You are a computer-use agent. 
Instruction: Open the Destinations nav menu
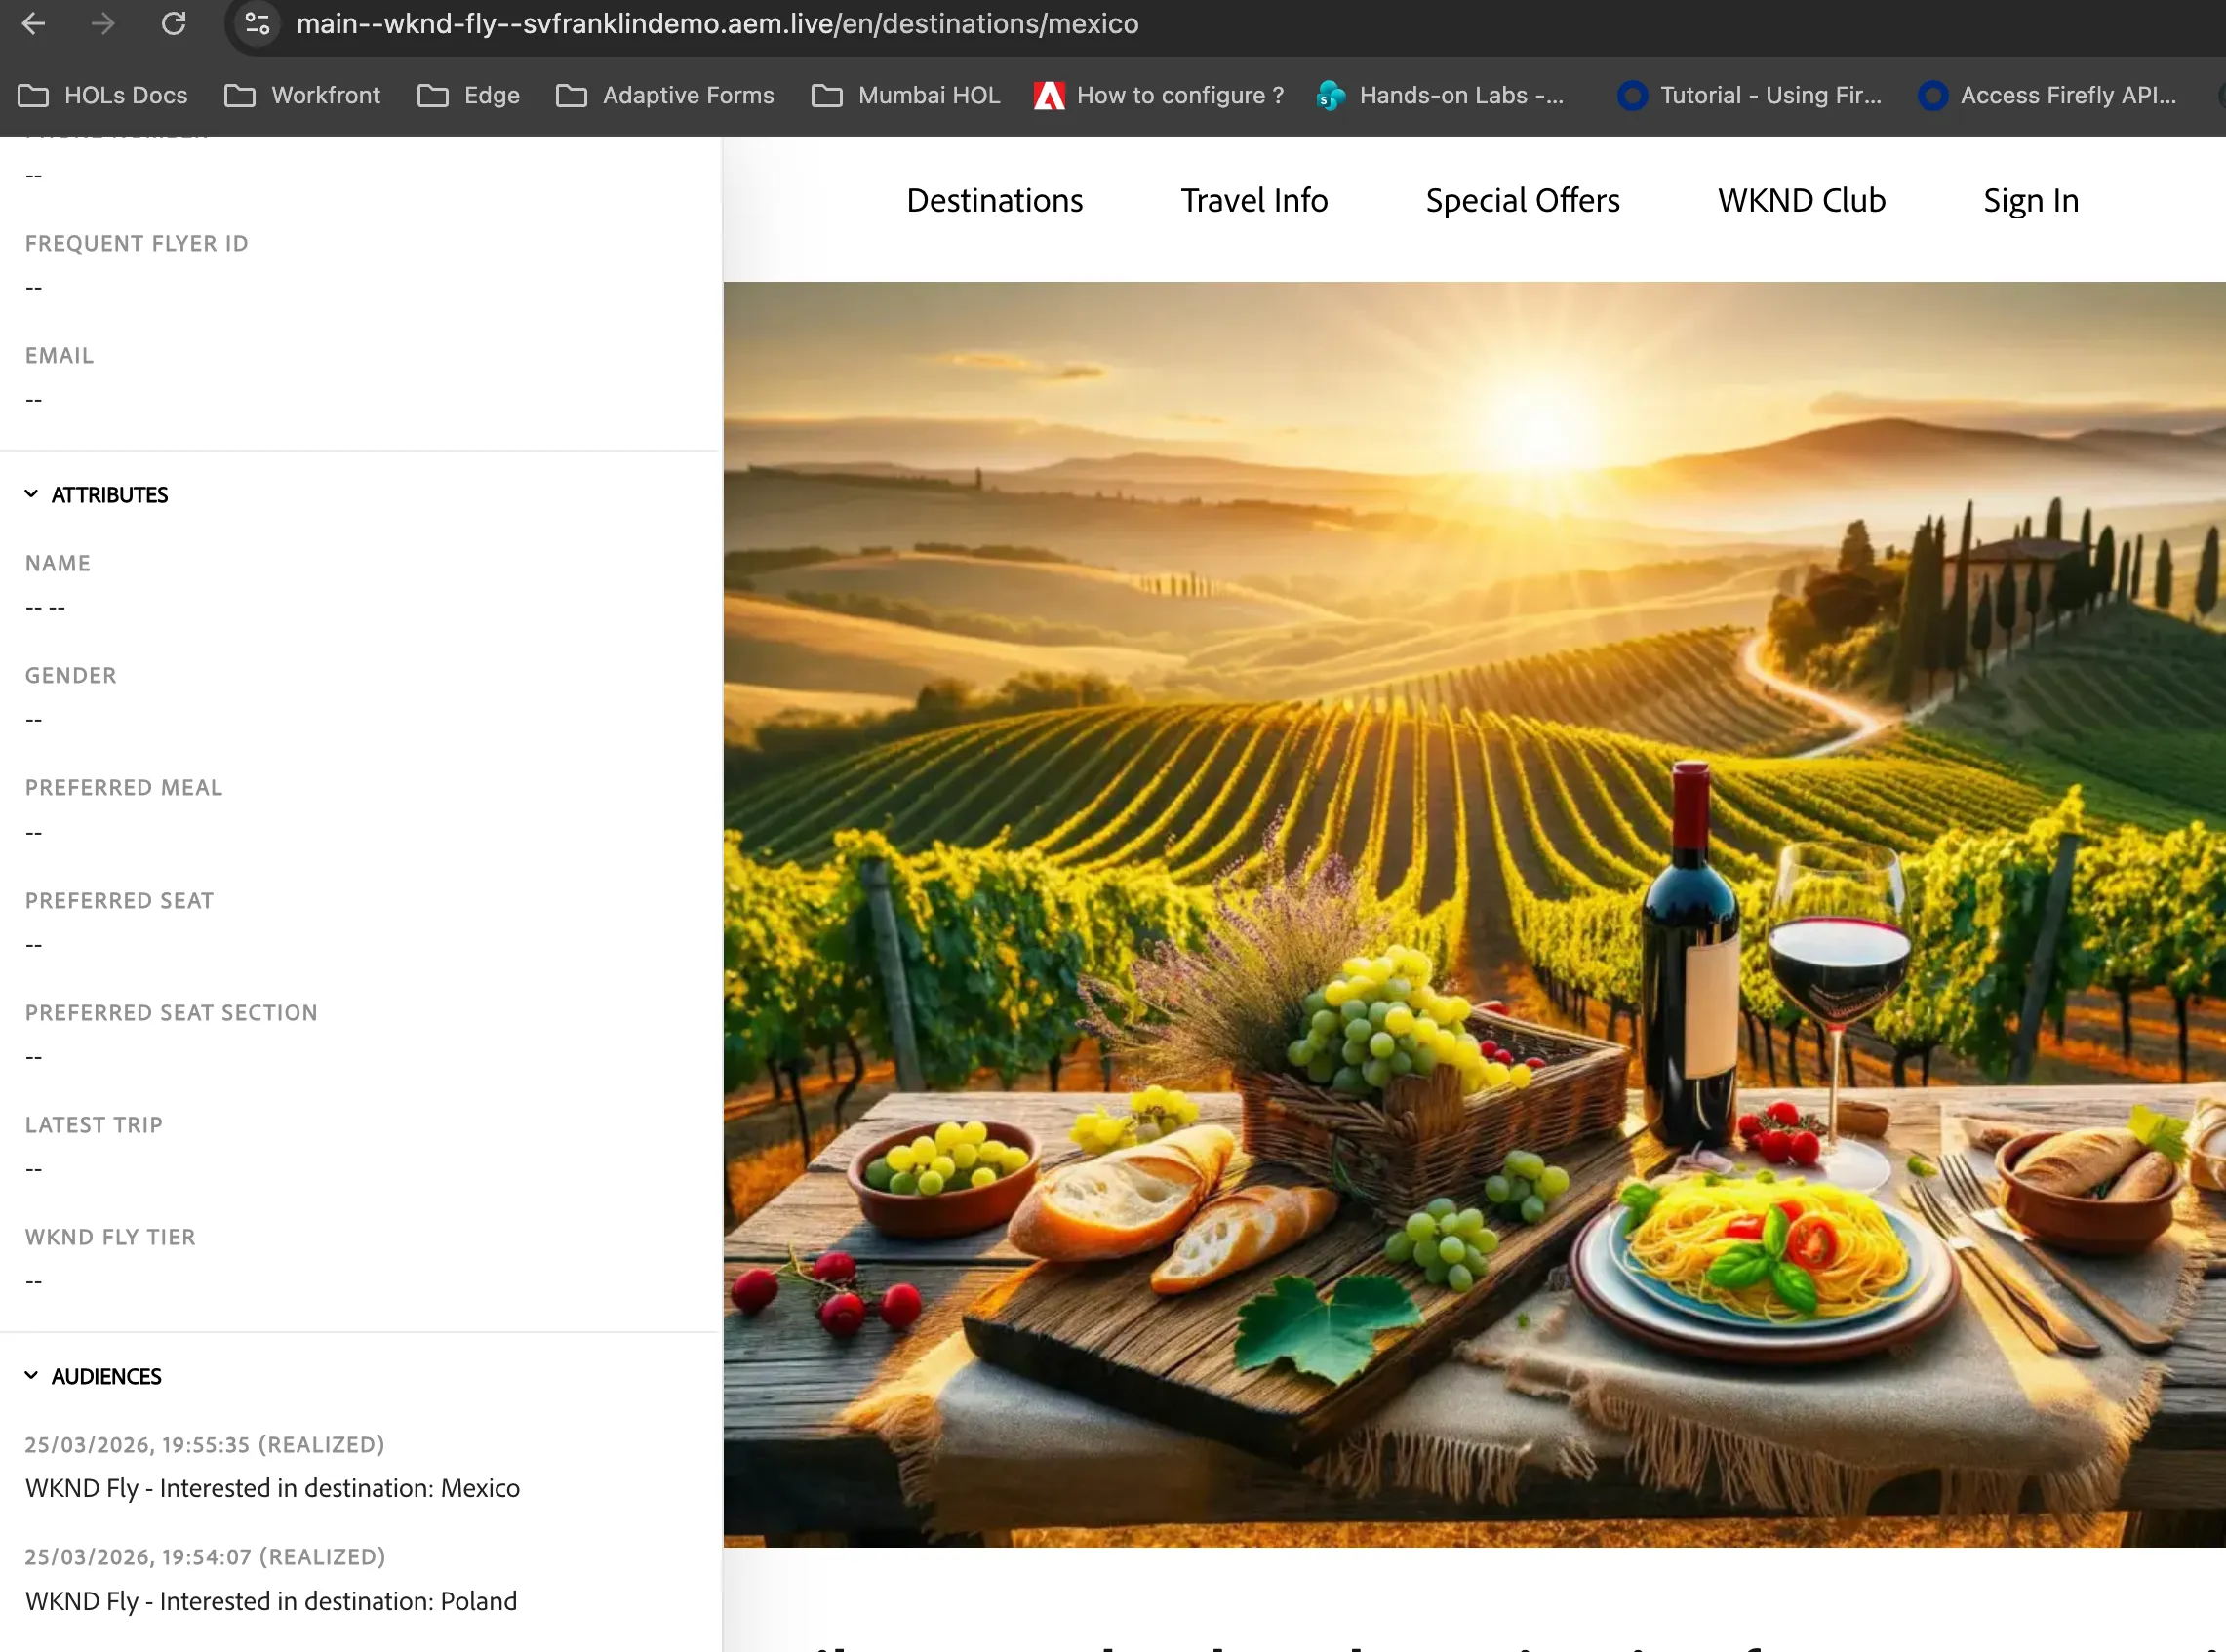[x=994, y=200]
